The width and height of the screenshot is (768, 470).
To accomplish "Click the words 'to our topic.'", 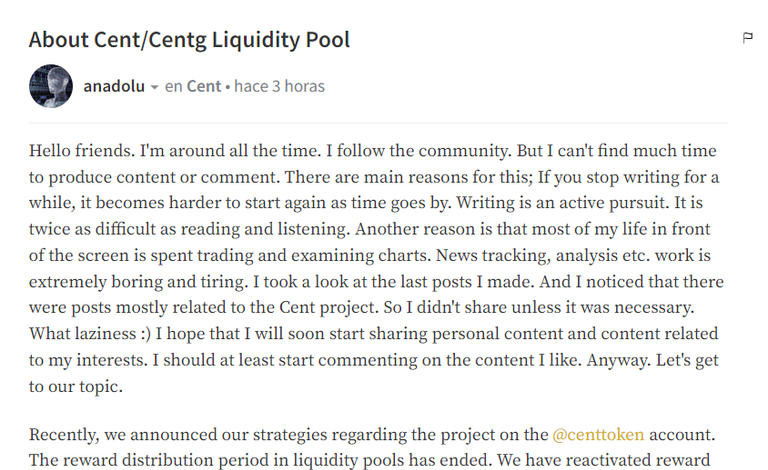I will coord(76,386).
